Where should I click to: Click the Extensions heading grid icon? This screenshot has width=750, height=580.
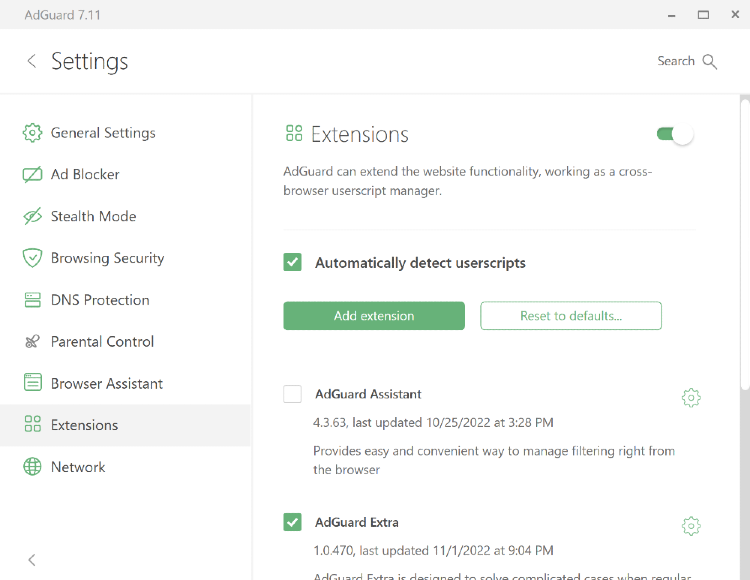(294, 133)
